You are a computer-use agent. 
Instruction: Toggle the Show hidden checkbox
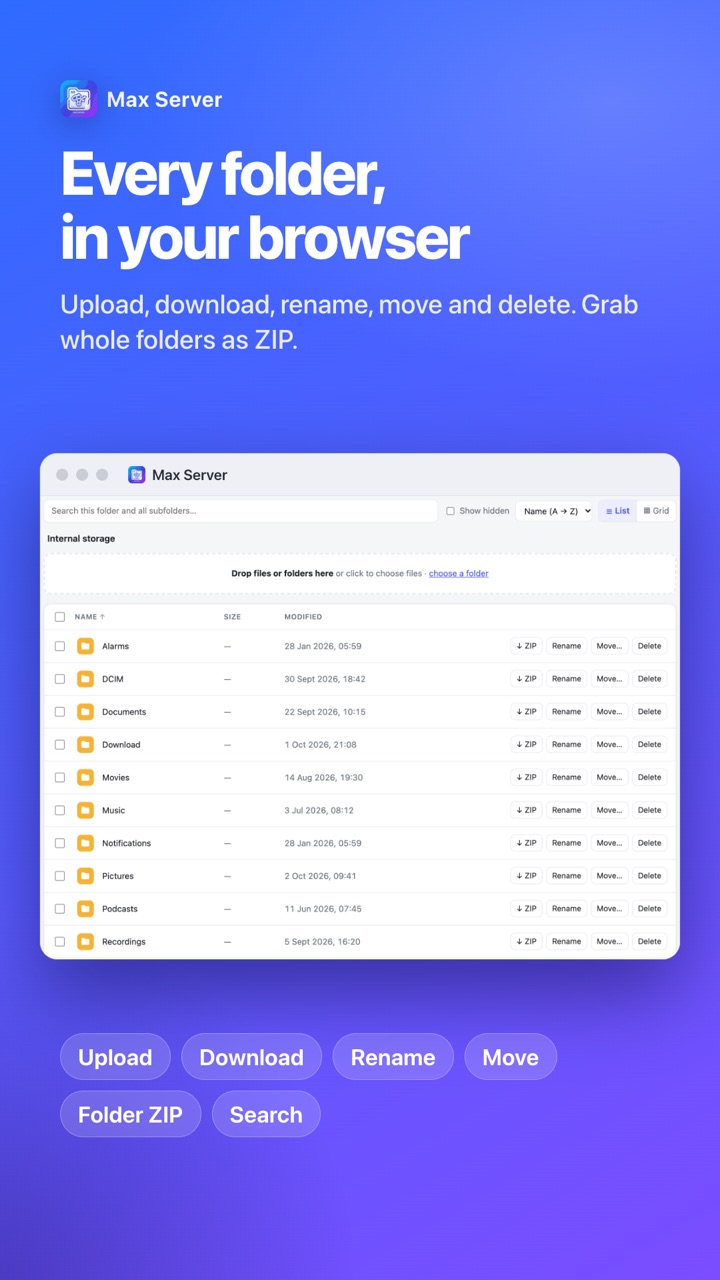point(450,511)
